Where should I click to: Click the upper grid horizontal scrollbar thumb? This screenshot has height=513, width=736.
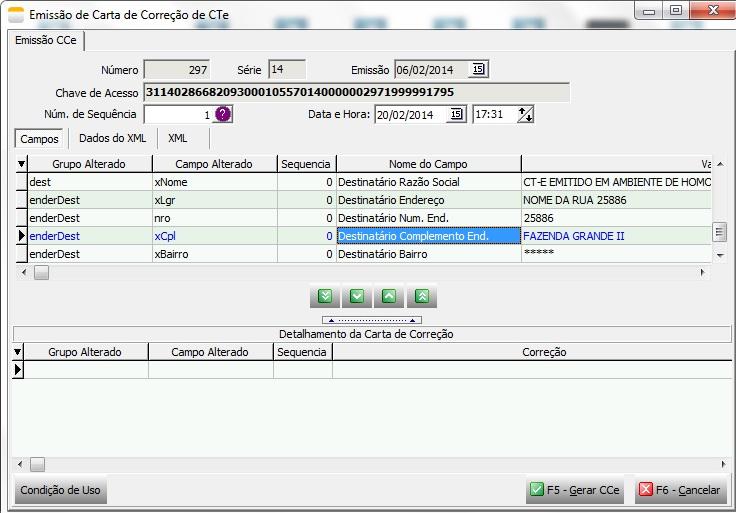click(41, 273)
